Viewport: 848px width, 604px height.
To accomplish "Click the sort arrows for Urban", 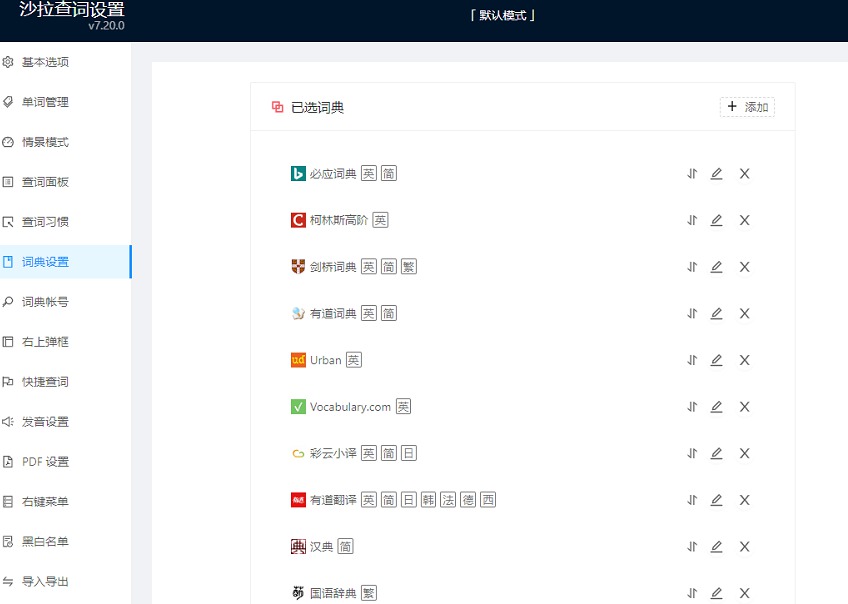I will (692, 360).
